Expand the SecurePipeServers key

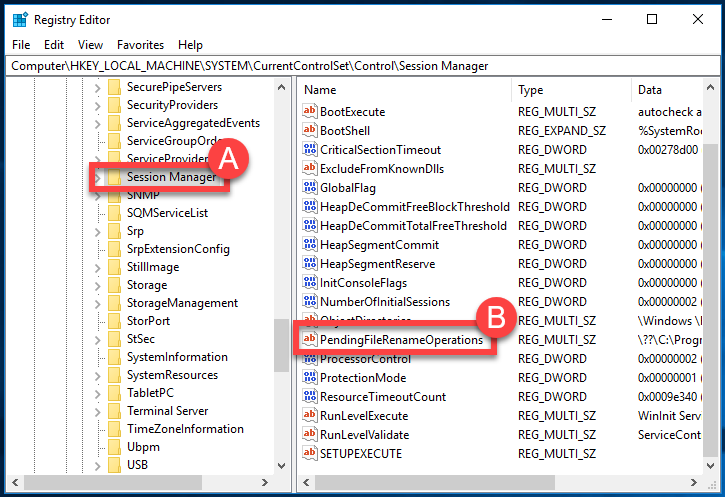coord(97,87)
